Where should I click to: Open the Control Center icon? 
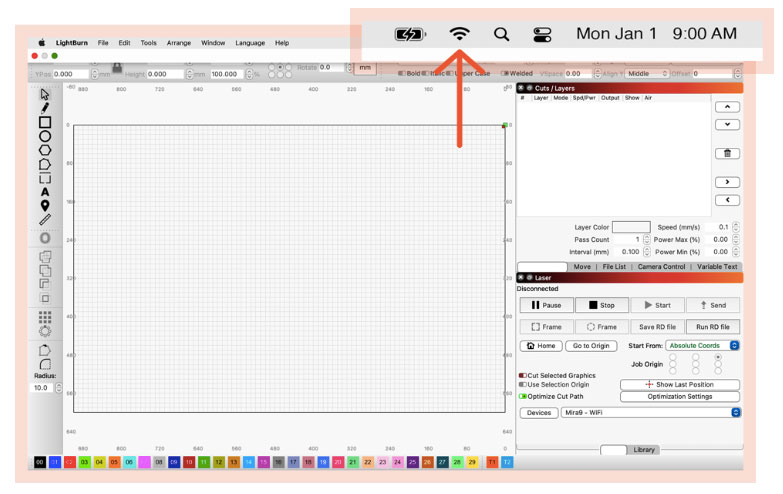(x=542, y=34)
